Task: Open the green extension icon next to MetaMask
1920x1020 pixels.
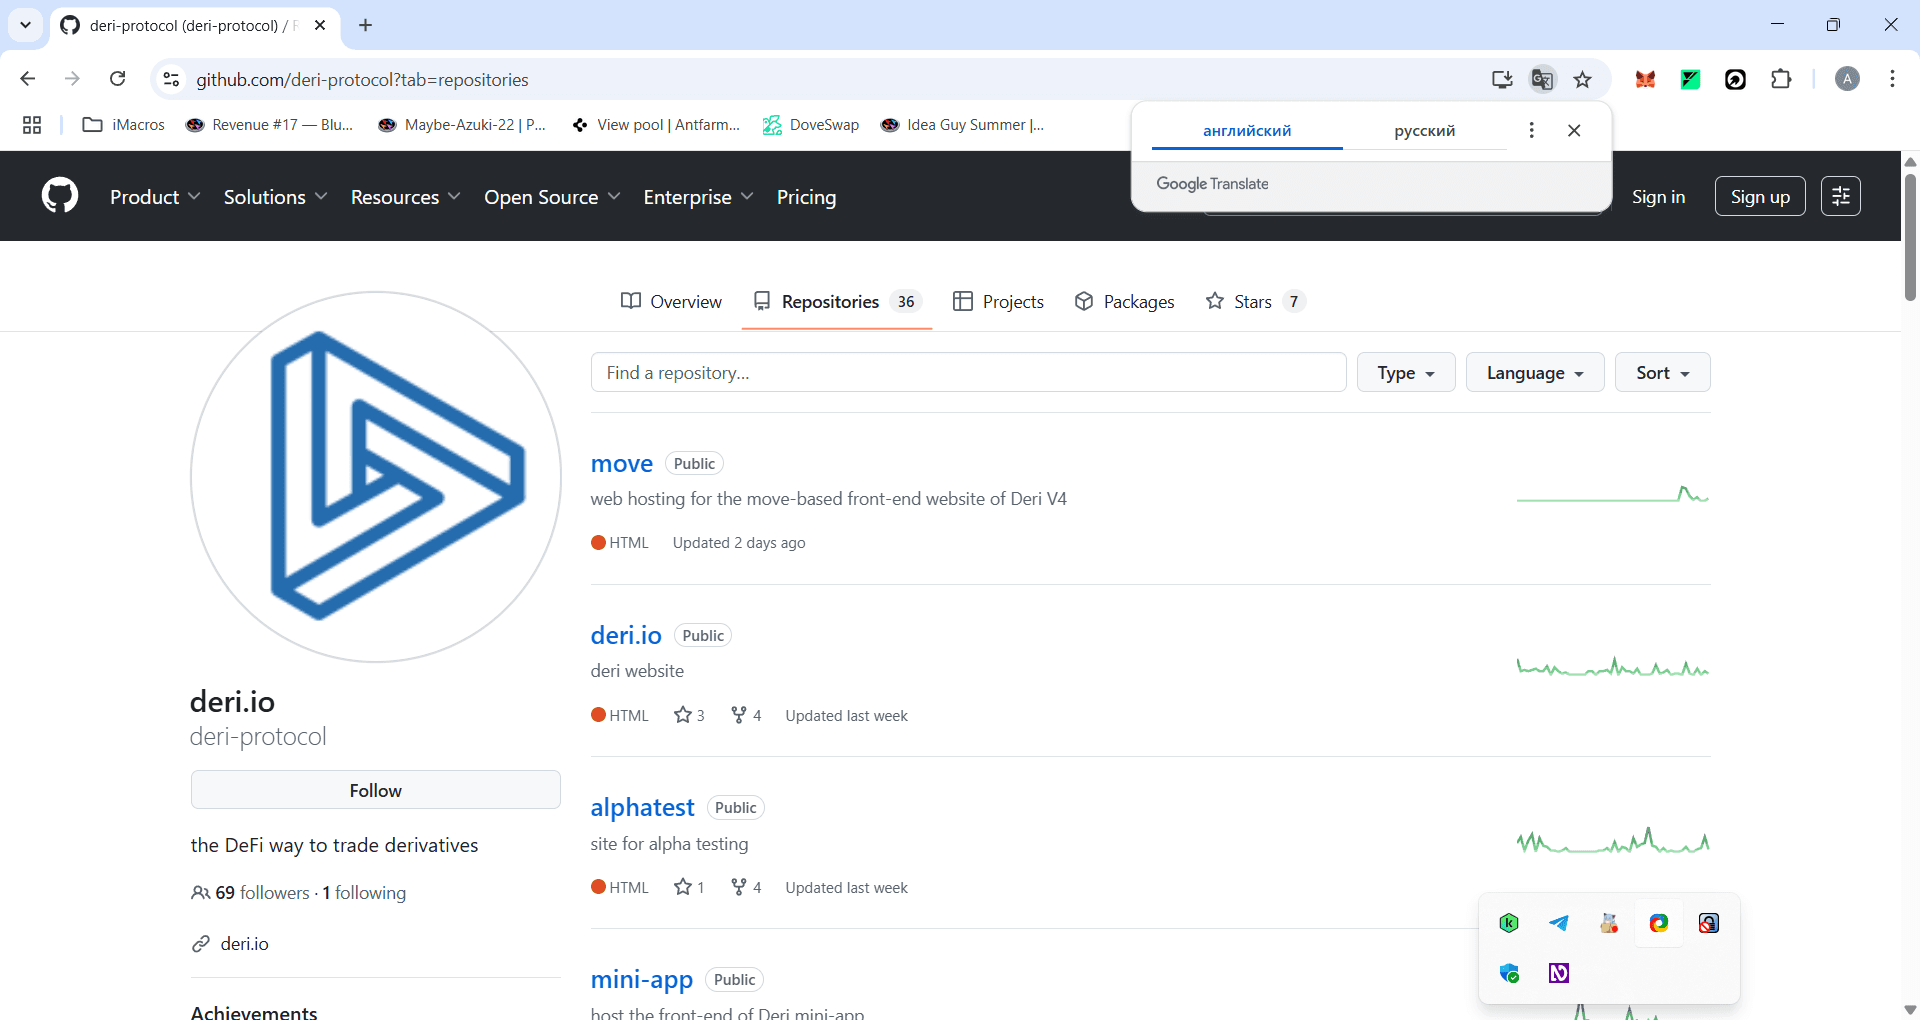Action: coord(1690,80)
